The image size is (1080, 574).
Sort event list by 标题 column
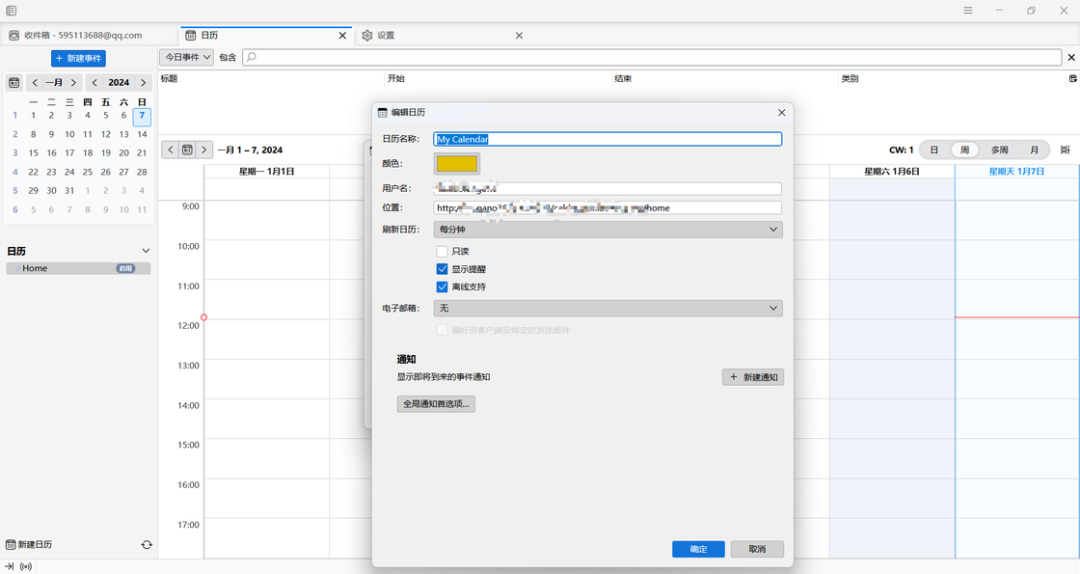(271, 79)
